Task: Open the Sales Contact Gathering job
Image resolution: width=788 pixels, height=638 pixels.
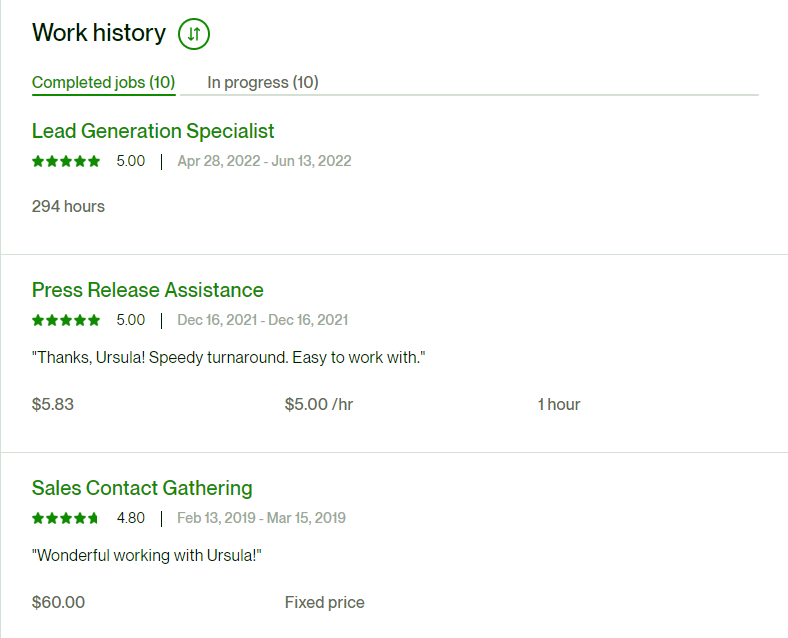Action: pyautogui.click(x=142, y=488)
